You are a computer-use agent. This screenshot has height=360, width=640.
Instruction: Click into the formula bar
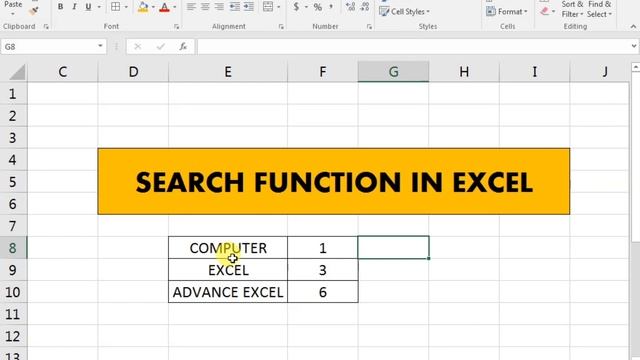pos(413,47)
